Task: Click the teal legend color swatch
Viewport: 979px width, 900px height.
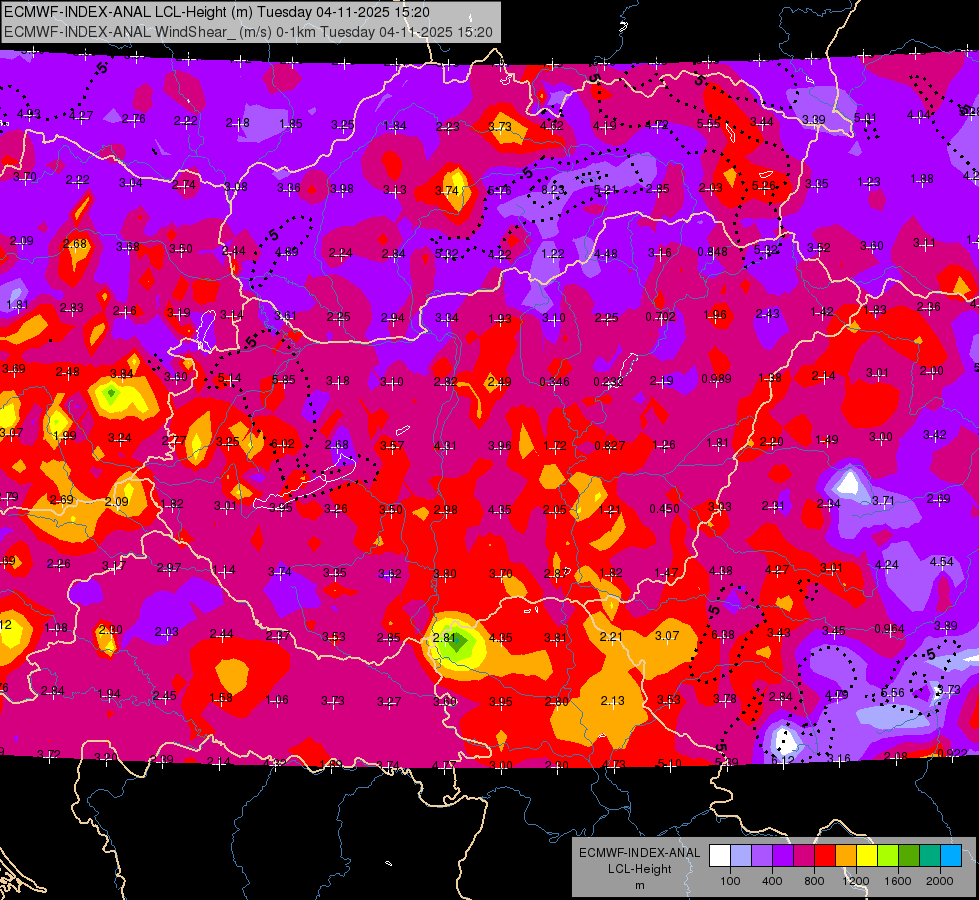Action: click(x=930, y=856)
